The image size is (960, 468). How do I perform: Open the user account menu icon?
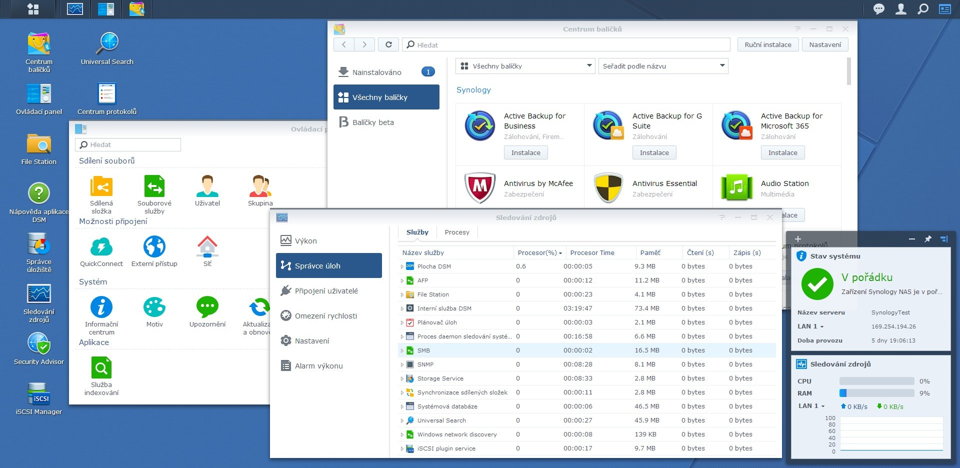[x=901, y=9]
